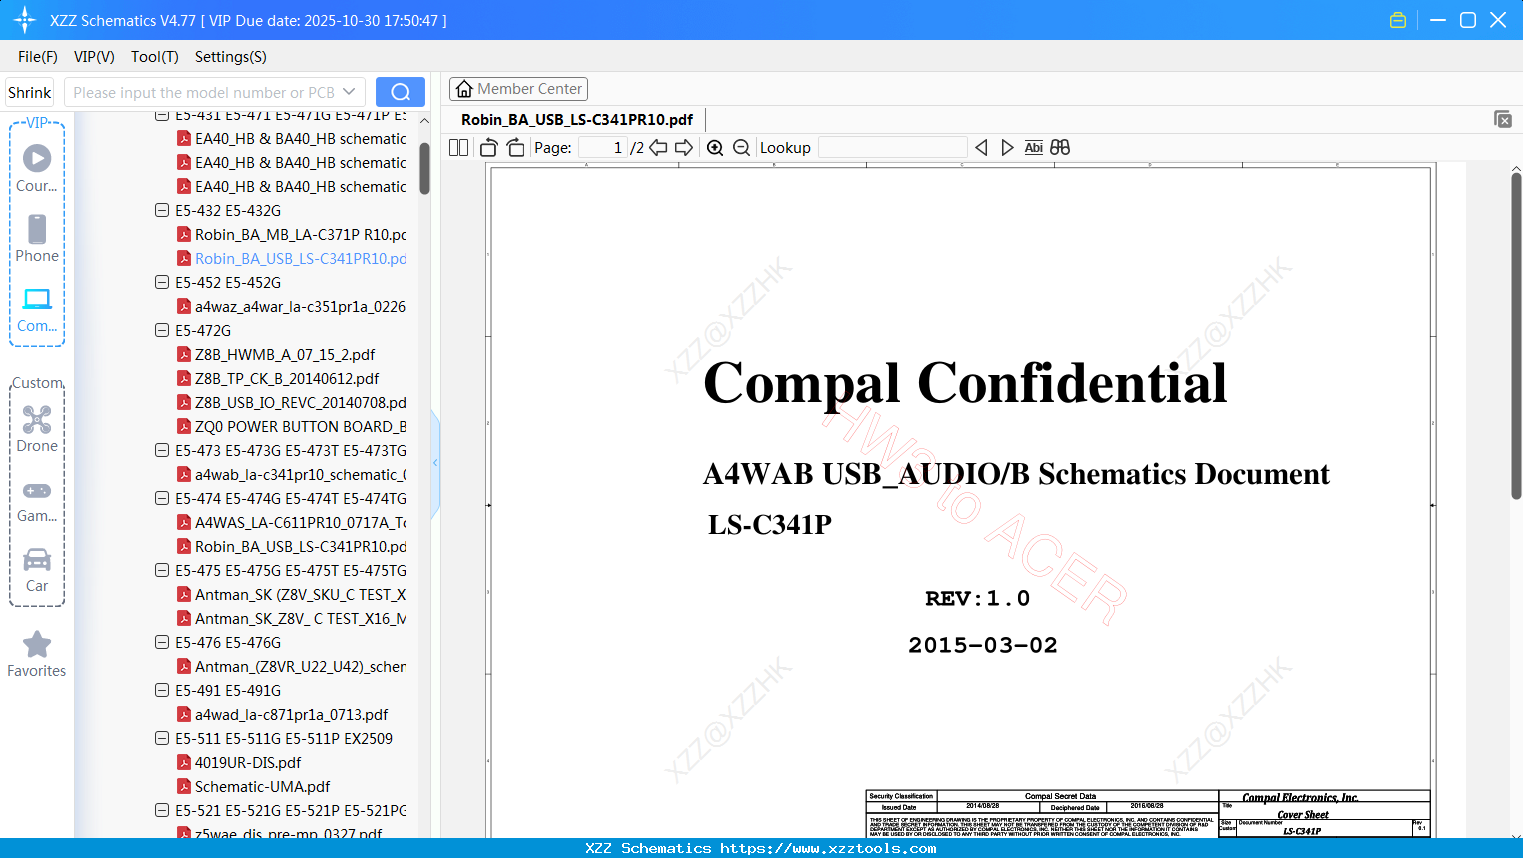Viewport: 1523px width, 858px height.
Task: Click the Shrink button
Action: [30, 92]
